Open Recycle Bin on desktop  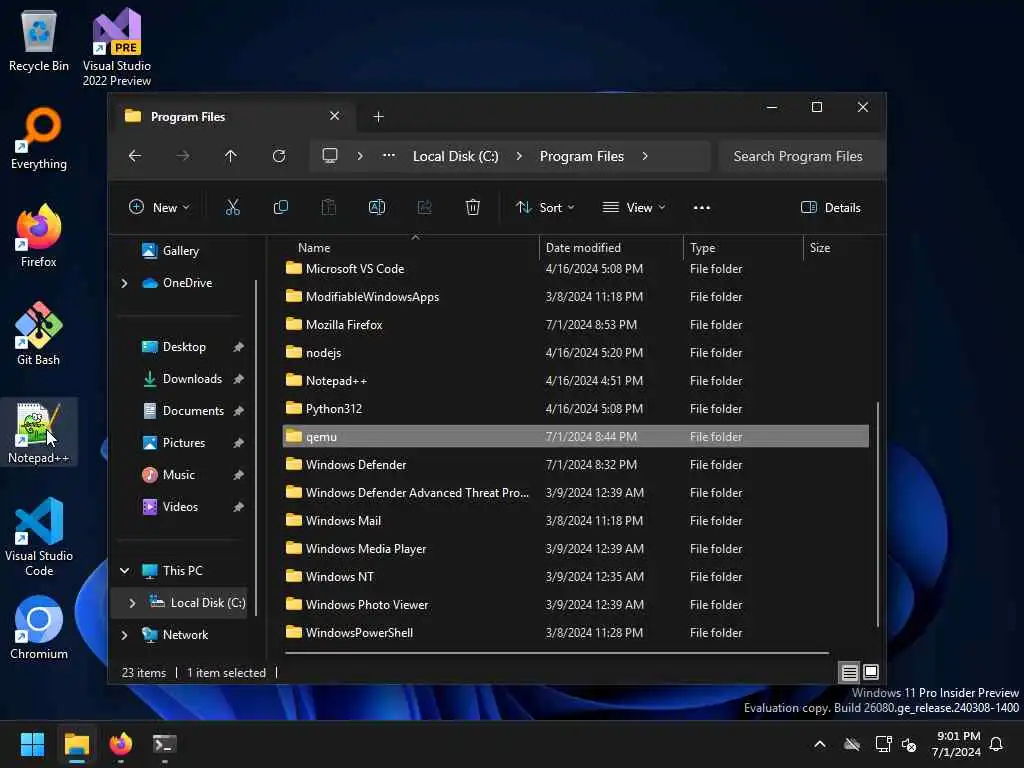pyautogui.click(x=39, y=40)
